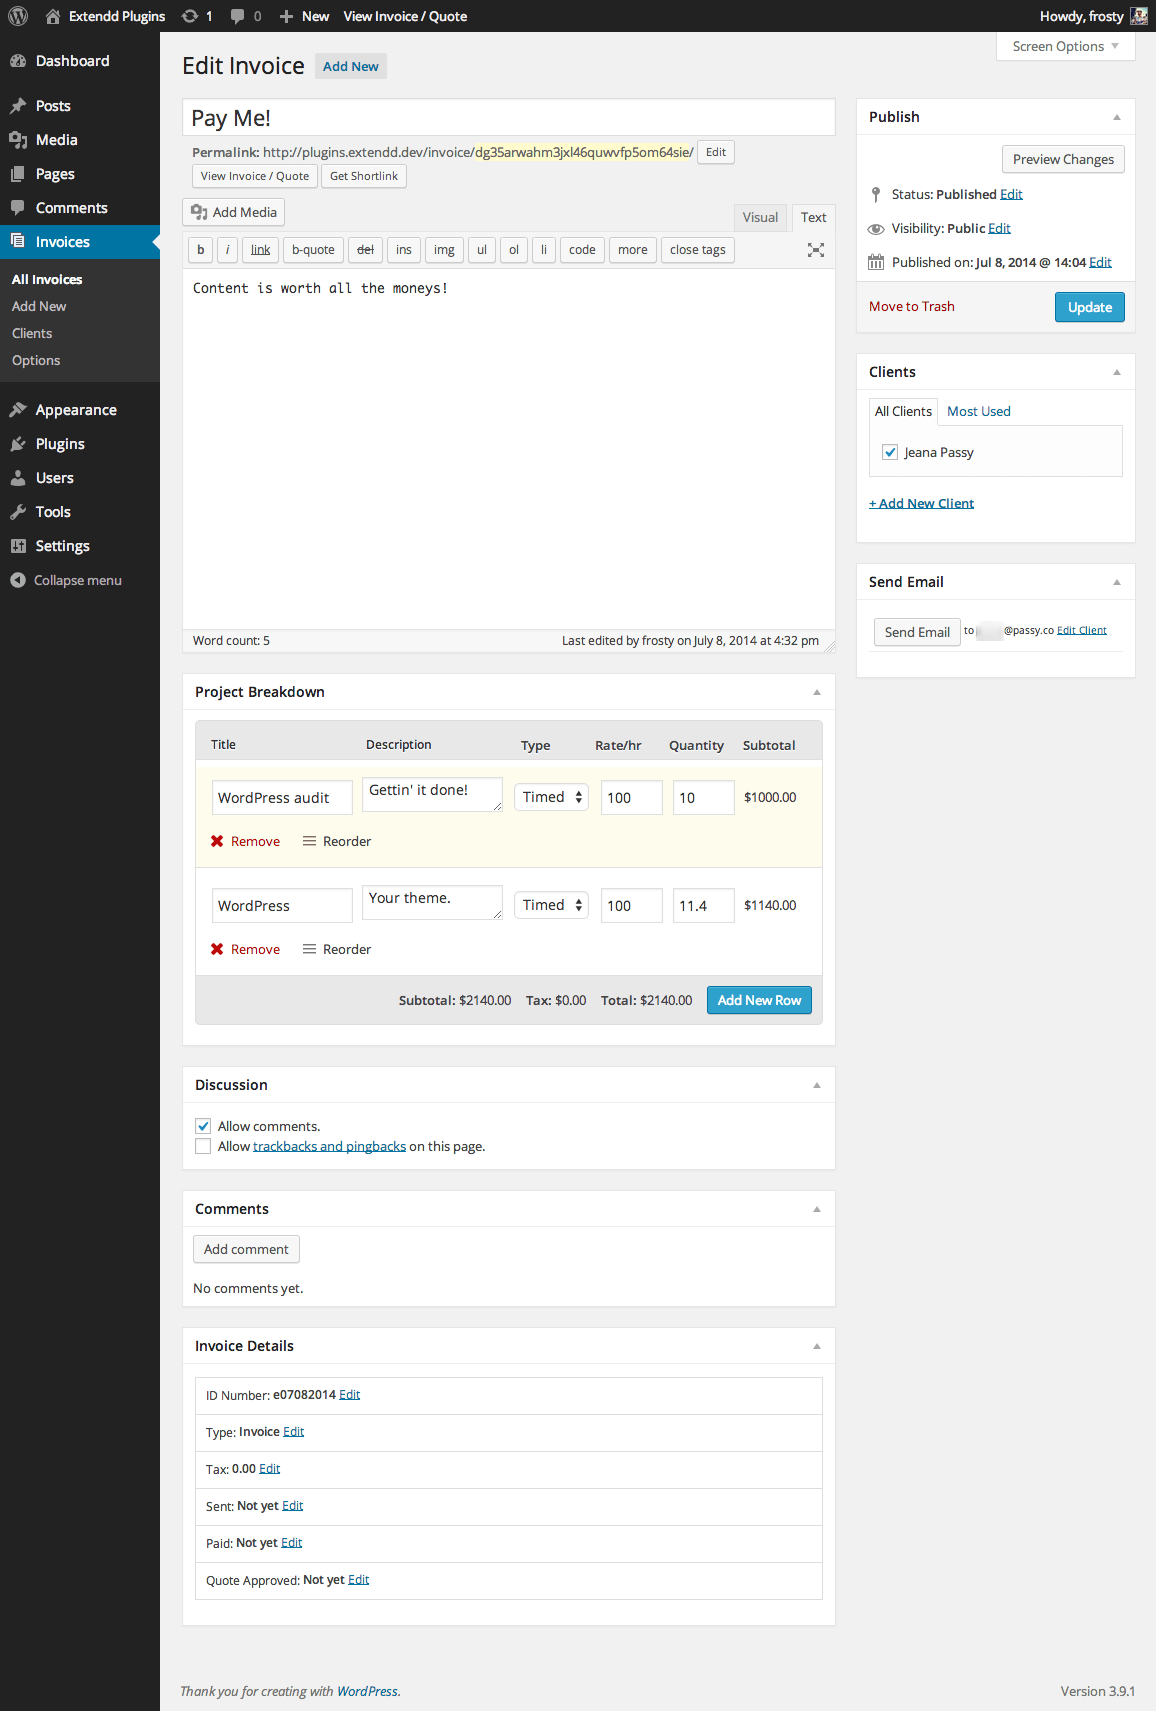Screen dimensions: 1156x1711
Task: Click the calendar icon beside Published on
Action: (x=876, y=262)
